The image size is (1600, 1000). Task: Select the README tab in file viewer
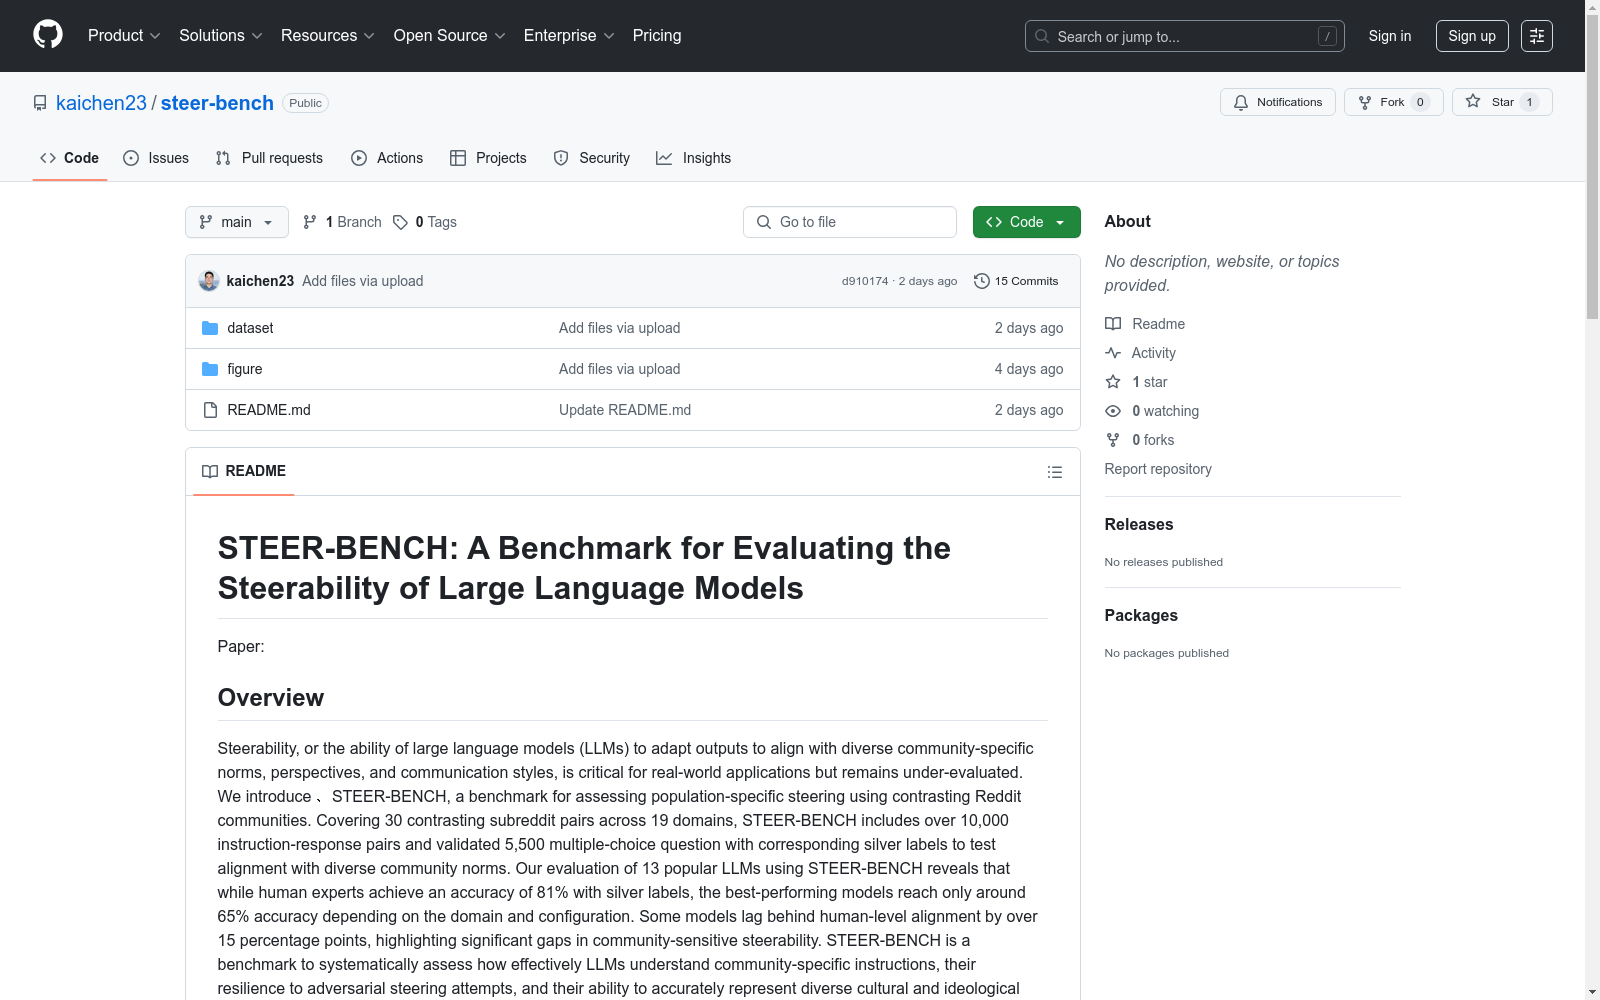click(x=244, y=471)
